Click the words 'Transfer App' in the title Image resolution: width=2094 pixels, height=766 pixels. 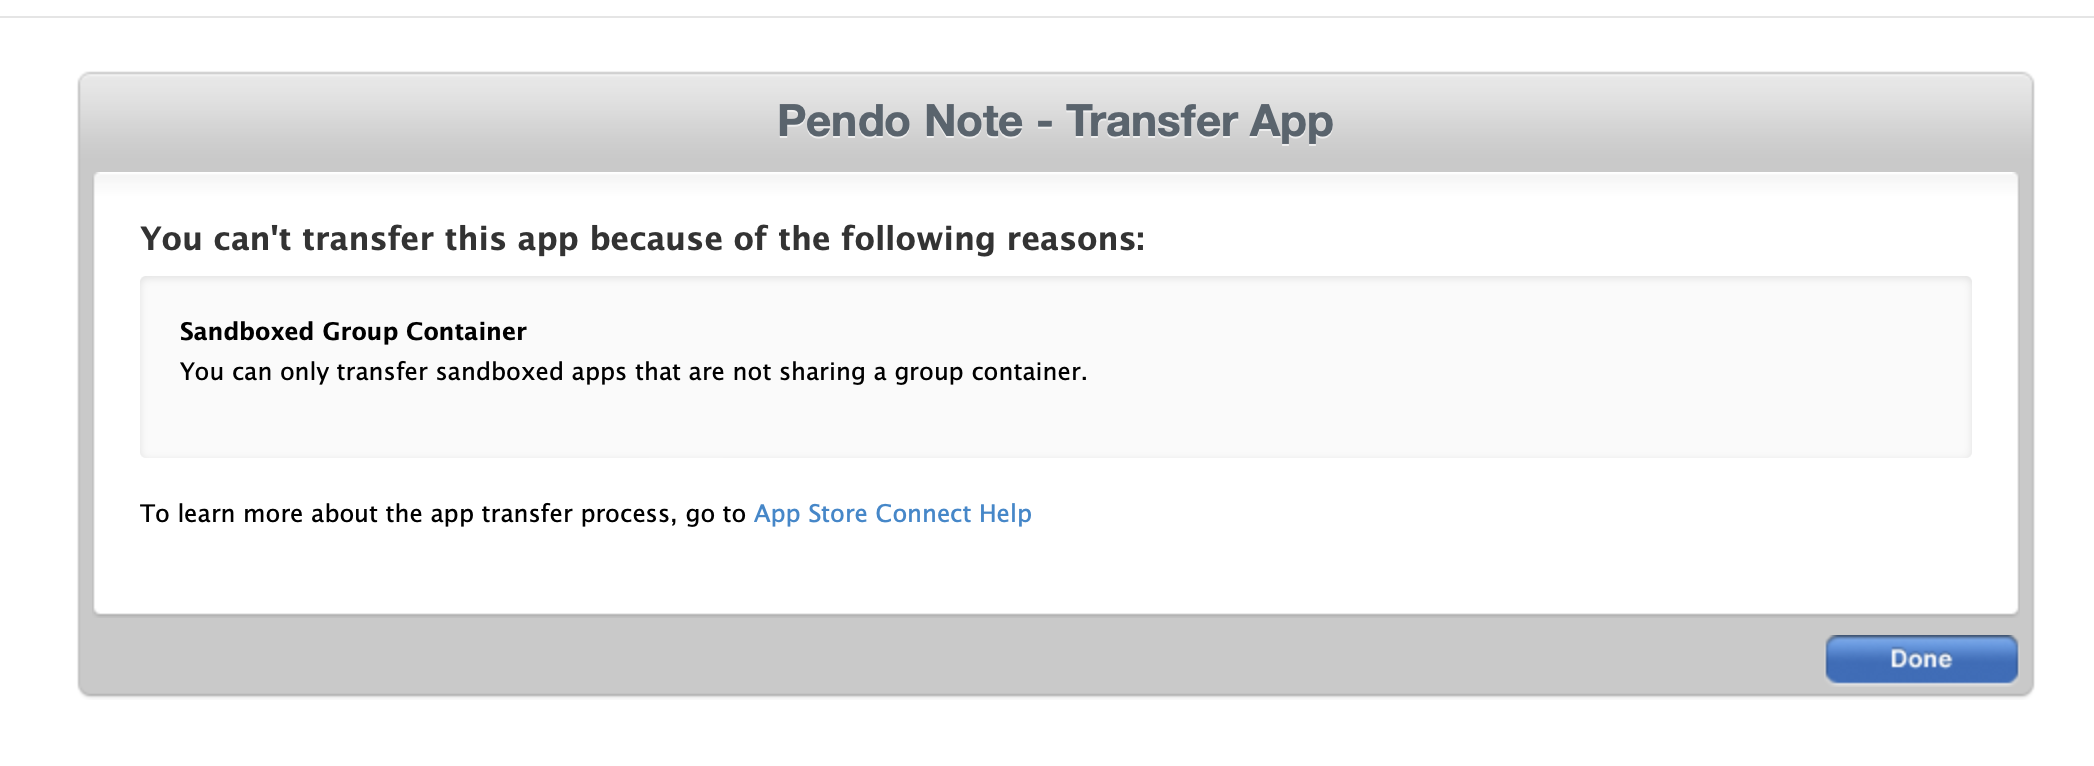[1199, 121]
